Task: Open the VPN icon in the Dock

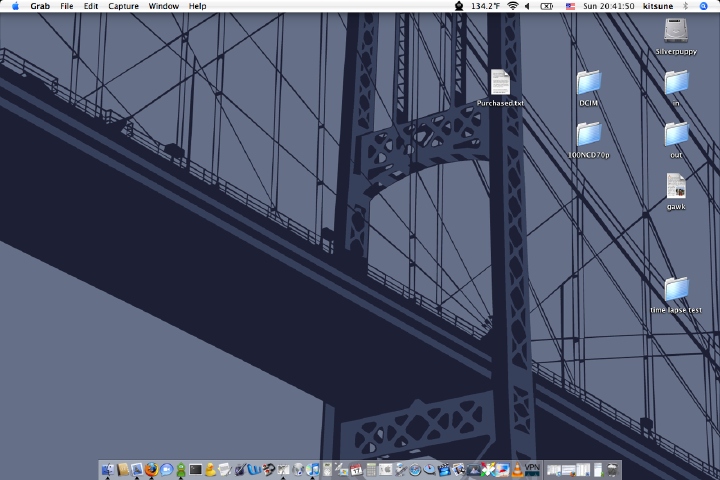Action: tap(532, 470)
